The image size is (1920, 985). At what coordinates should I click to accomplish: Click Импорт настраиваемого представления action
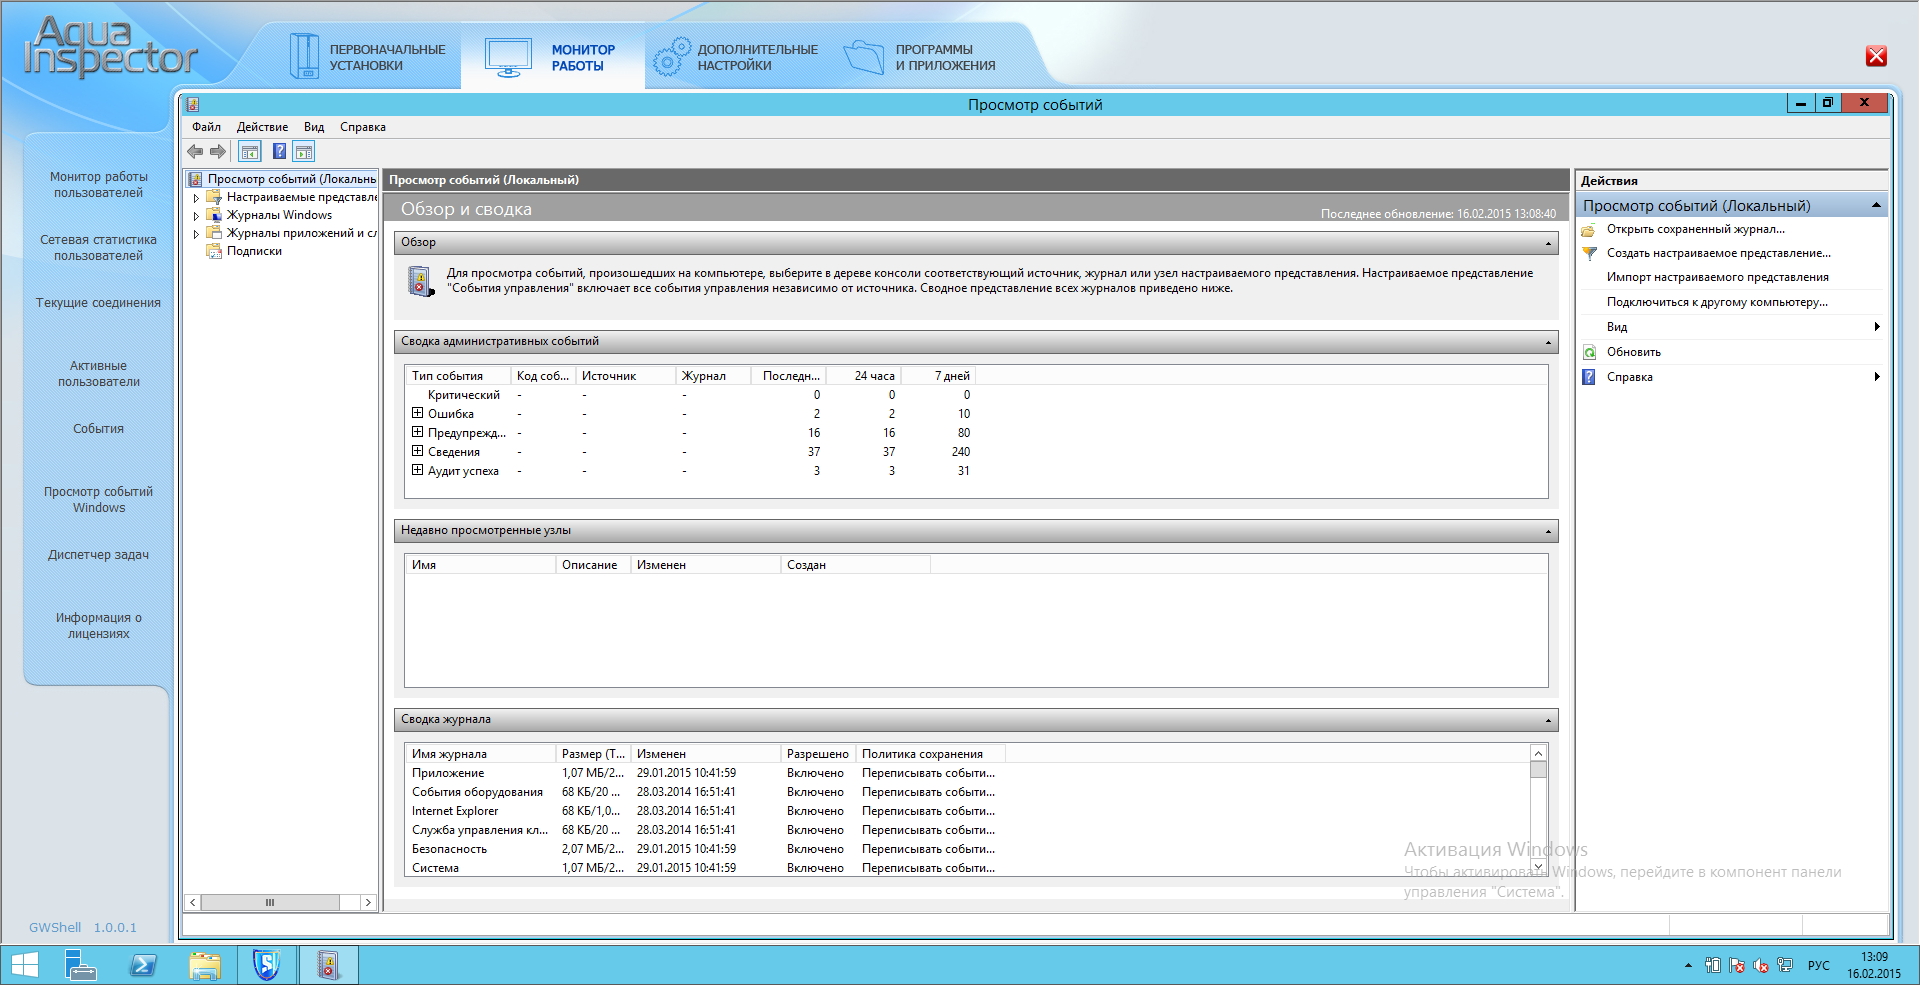coord(1717,277)
